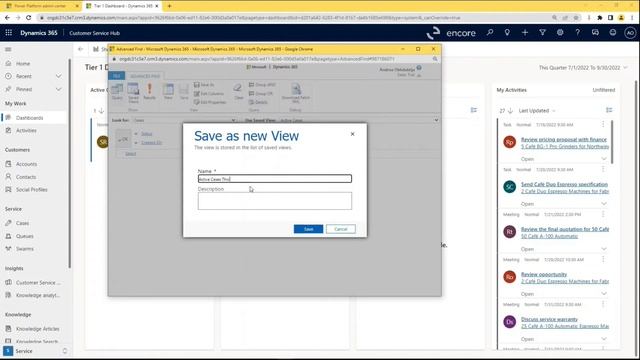This screenshot has width=640, height=360.
Task: Click Details in the Advanced Find ribbon
Action: point(258,102)
